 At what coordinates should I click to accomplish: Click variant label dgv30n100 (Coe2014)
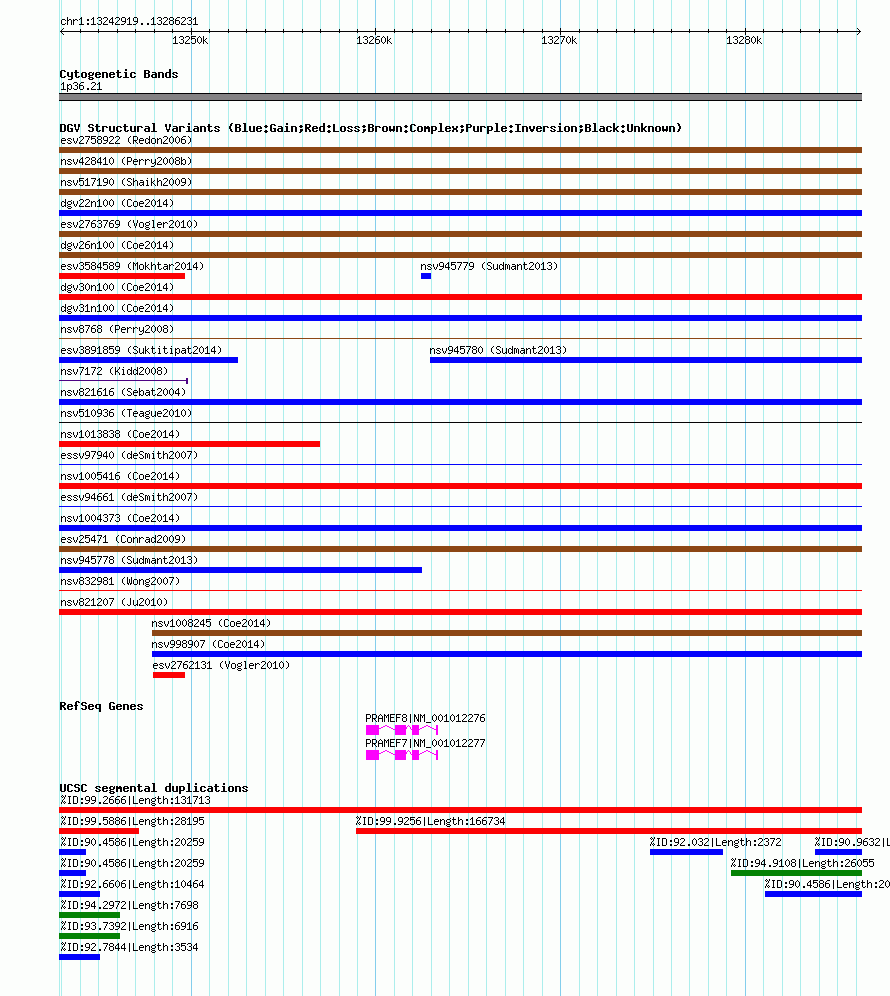[x=117, y=287]
